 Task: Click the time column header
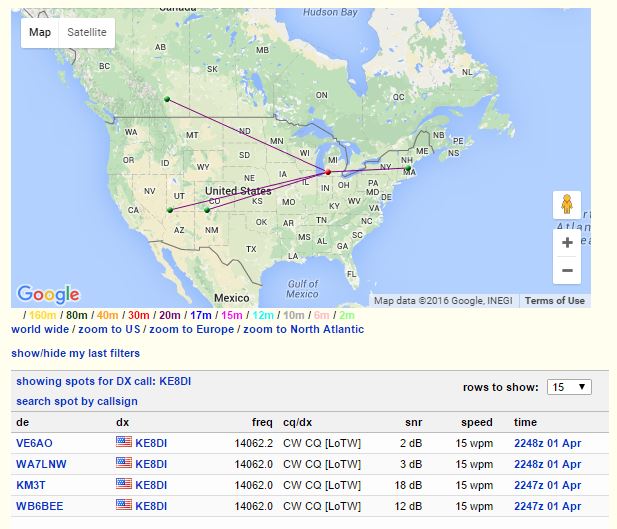[x=525, y=422]
